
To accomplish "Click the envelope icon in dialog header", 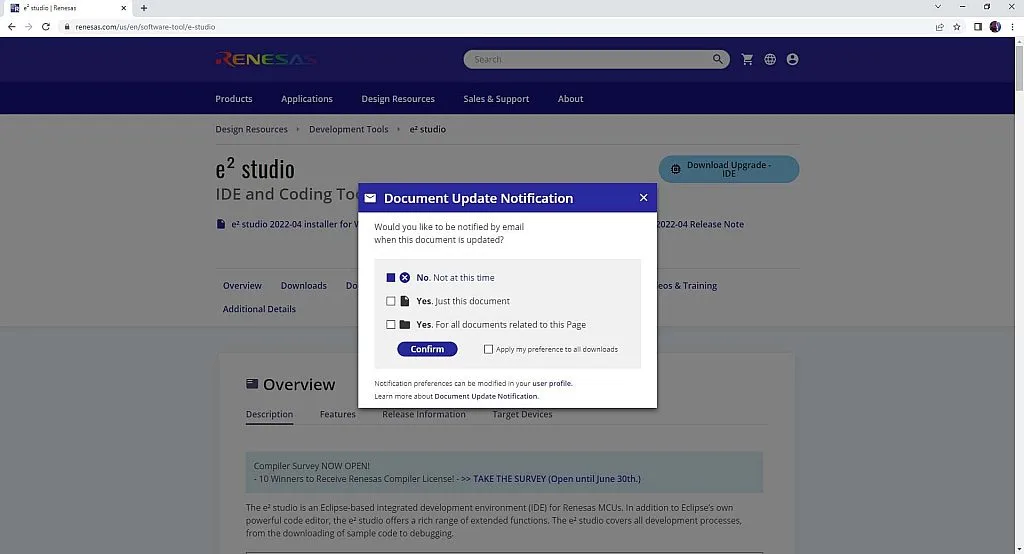I will (x=370, y=198).
